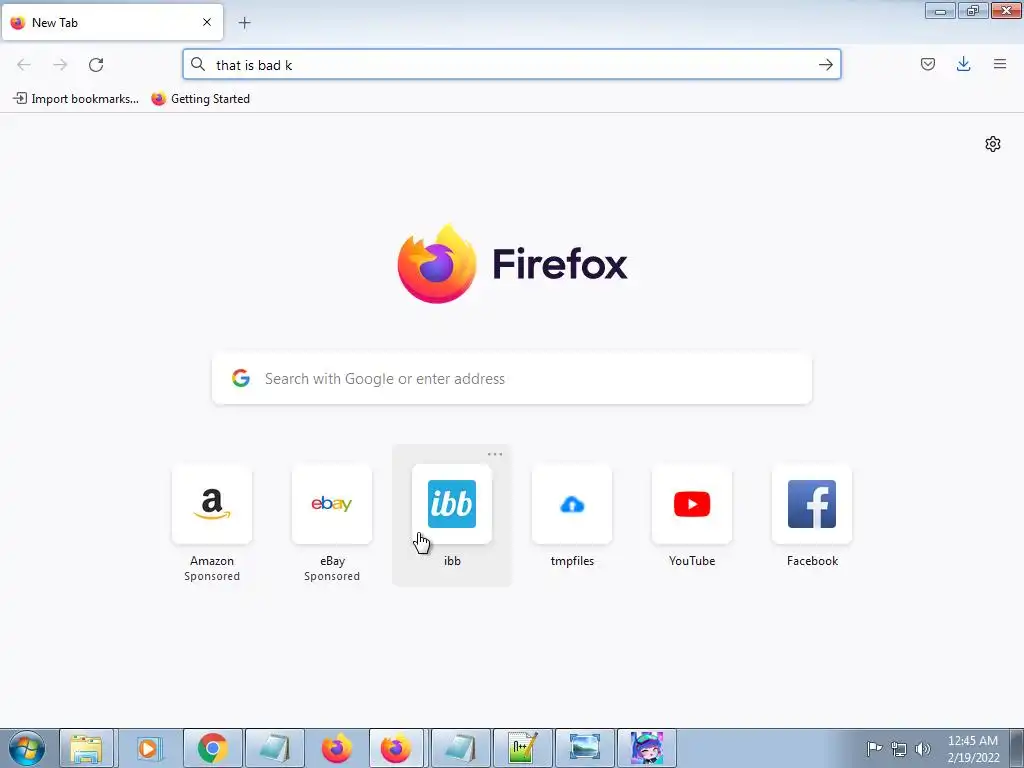This screenshot has width=1024, height=768.
Task: Open File Explorer from the taskbar
Action: coord(87,748)
